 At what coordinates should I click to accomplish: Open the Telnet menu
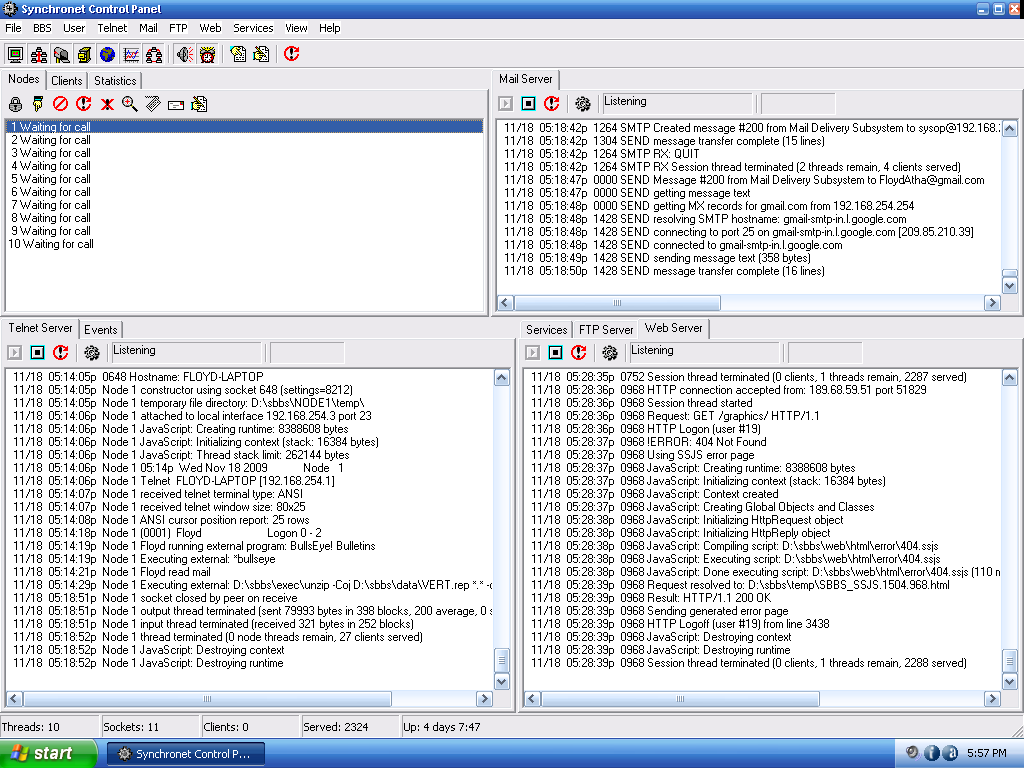pyautogui.click(x=112, y=28)
